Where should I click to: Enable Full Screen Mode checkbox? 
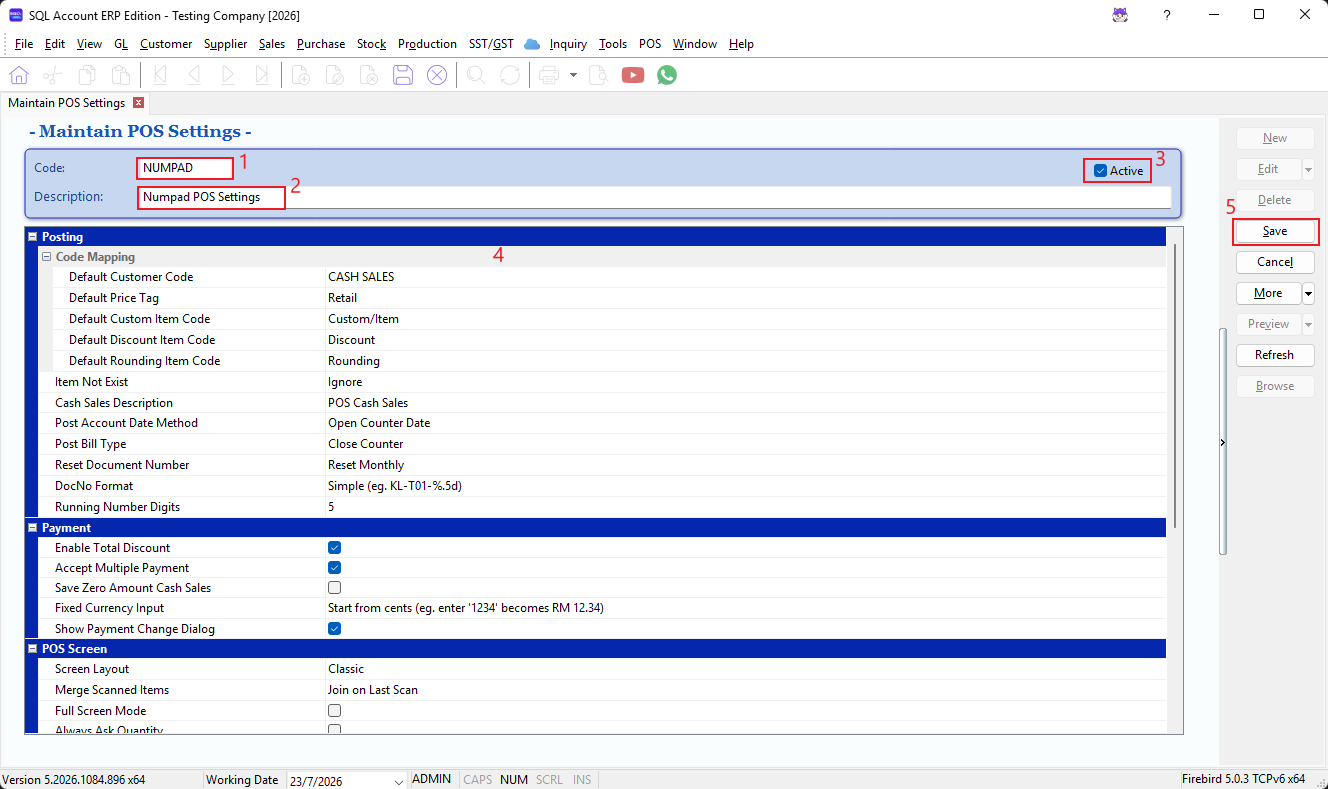(335, 711)
